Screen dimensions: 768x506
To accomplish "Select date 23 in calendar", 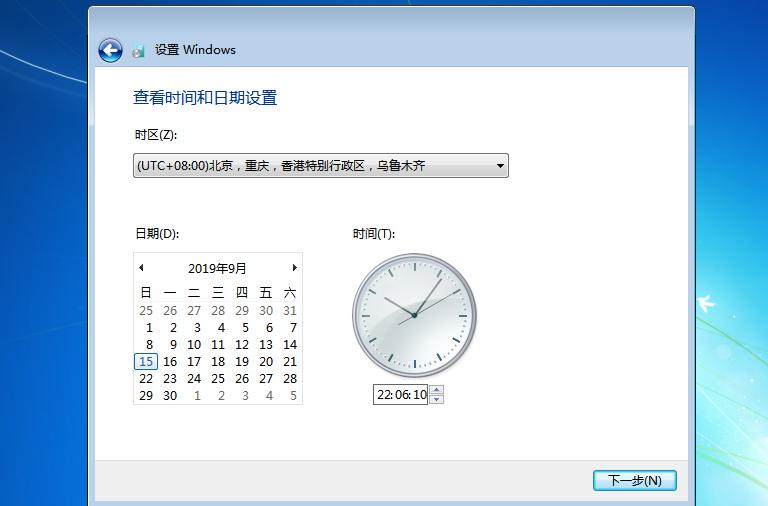I will click(170, 379).
